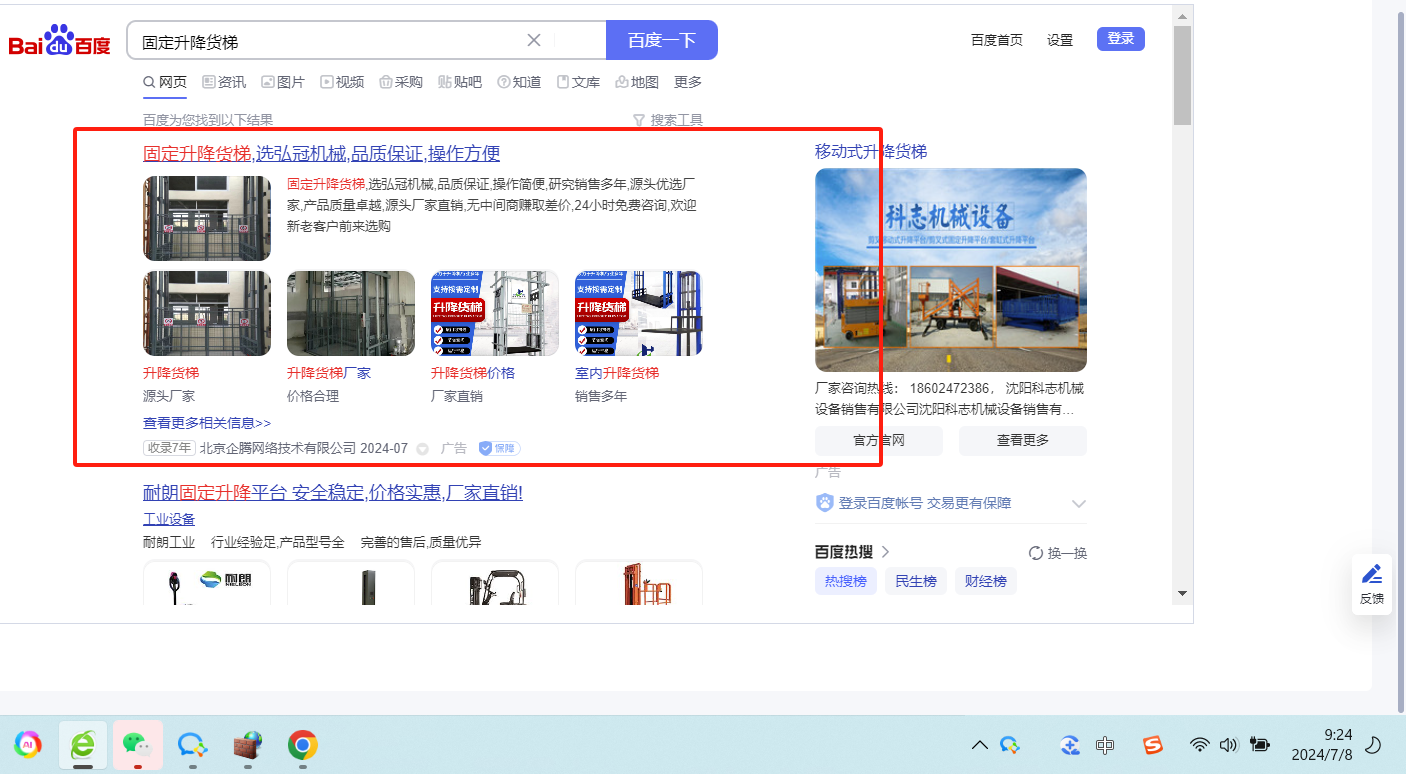Screen dimensions: 1406x774
Task: Click the 查看更多 button
Action: pyautogui.click(x=1023, y=440)
